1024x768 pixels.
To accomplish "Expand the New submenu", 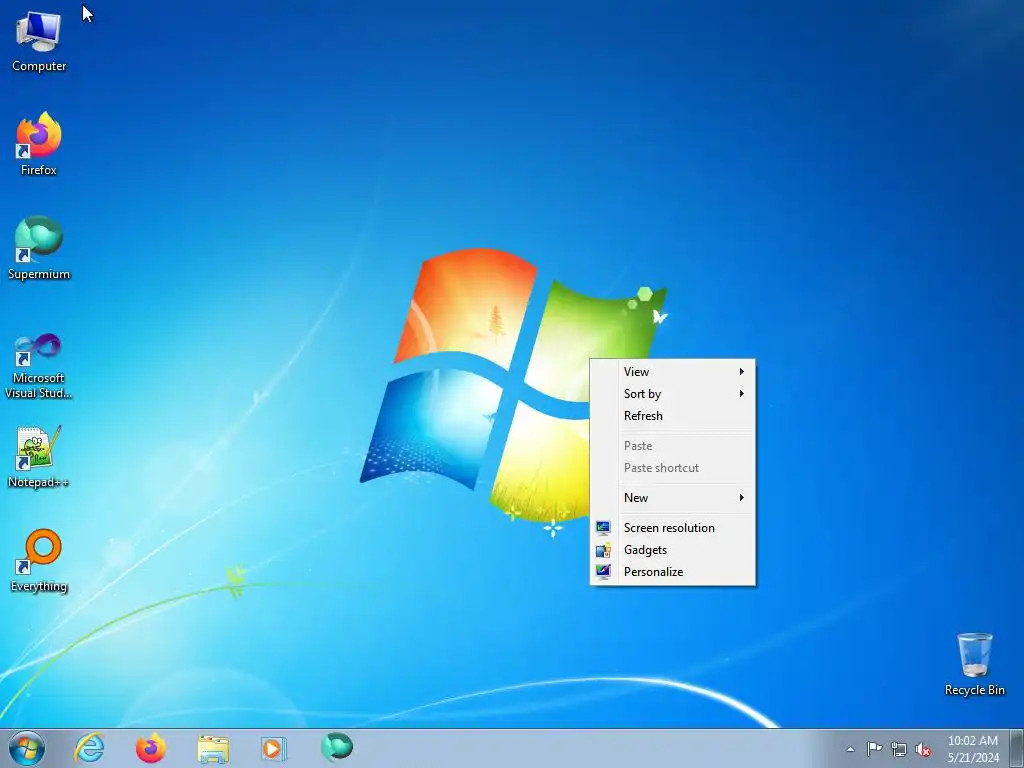I will coord(673,498).
